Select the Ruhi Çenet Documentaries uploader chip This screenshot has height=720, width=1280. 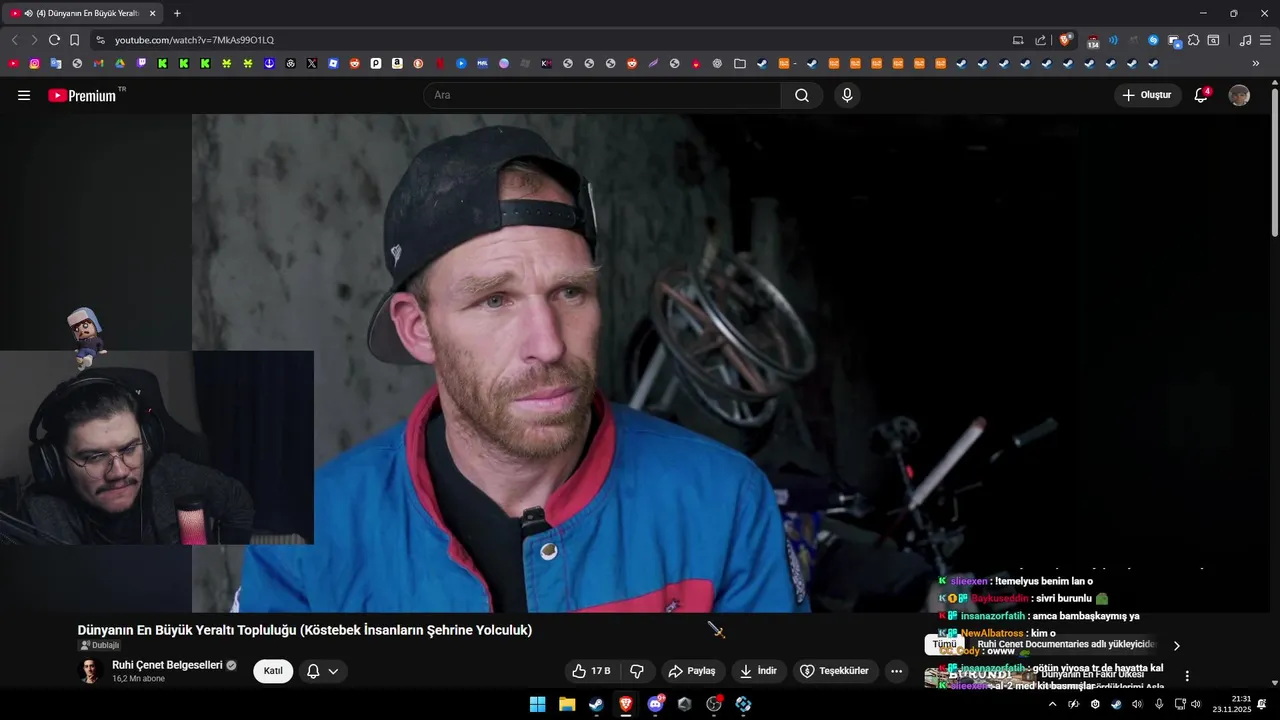point(1066,645)
